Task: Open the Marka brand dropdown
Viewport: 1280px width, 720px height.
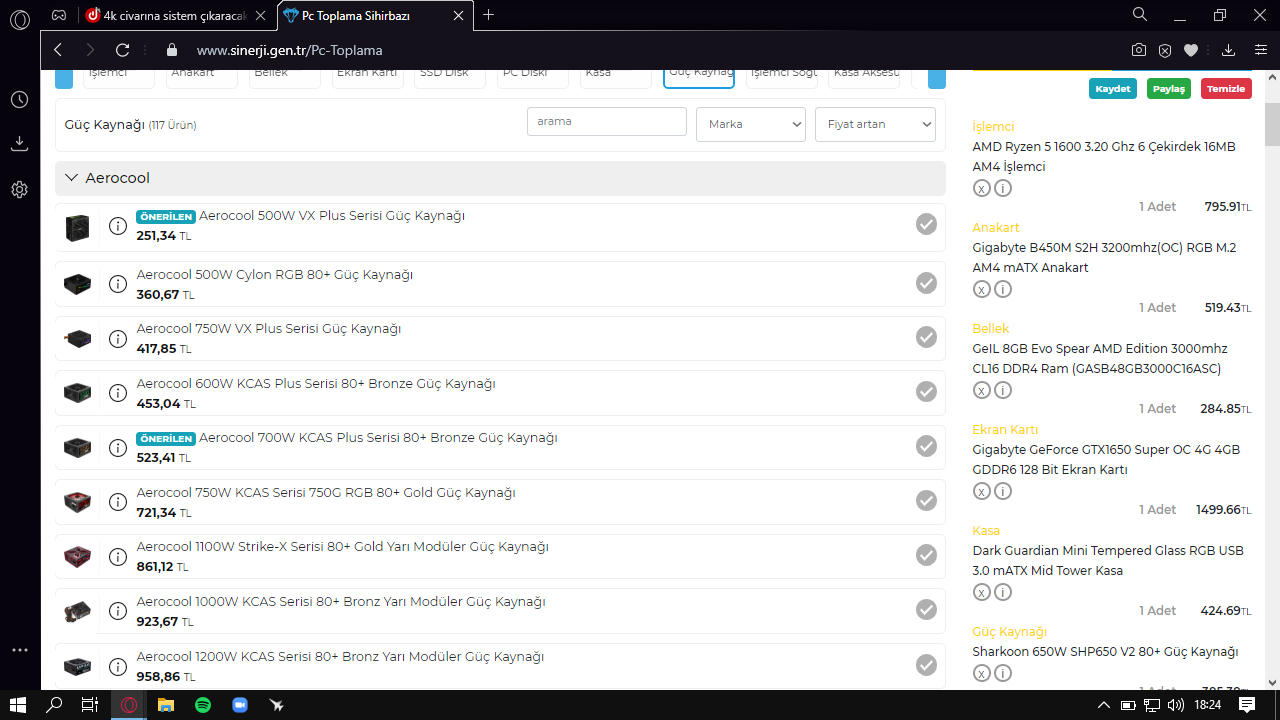Action: click(751, 124)
